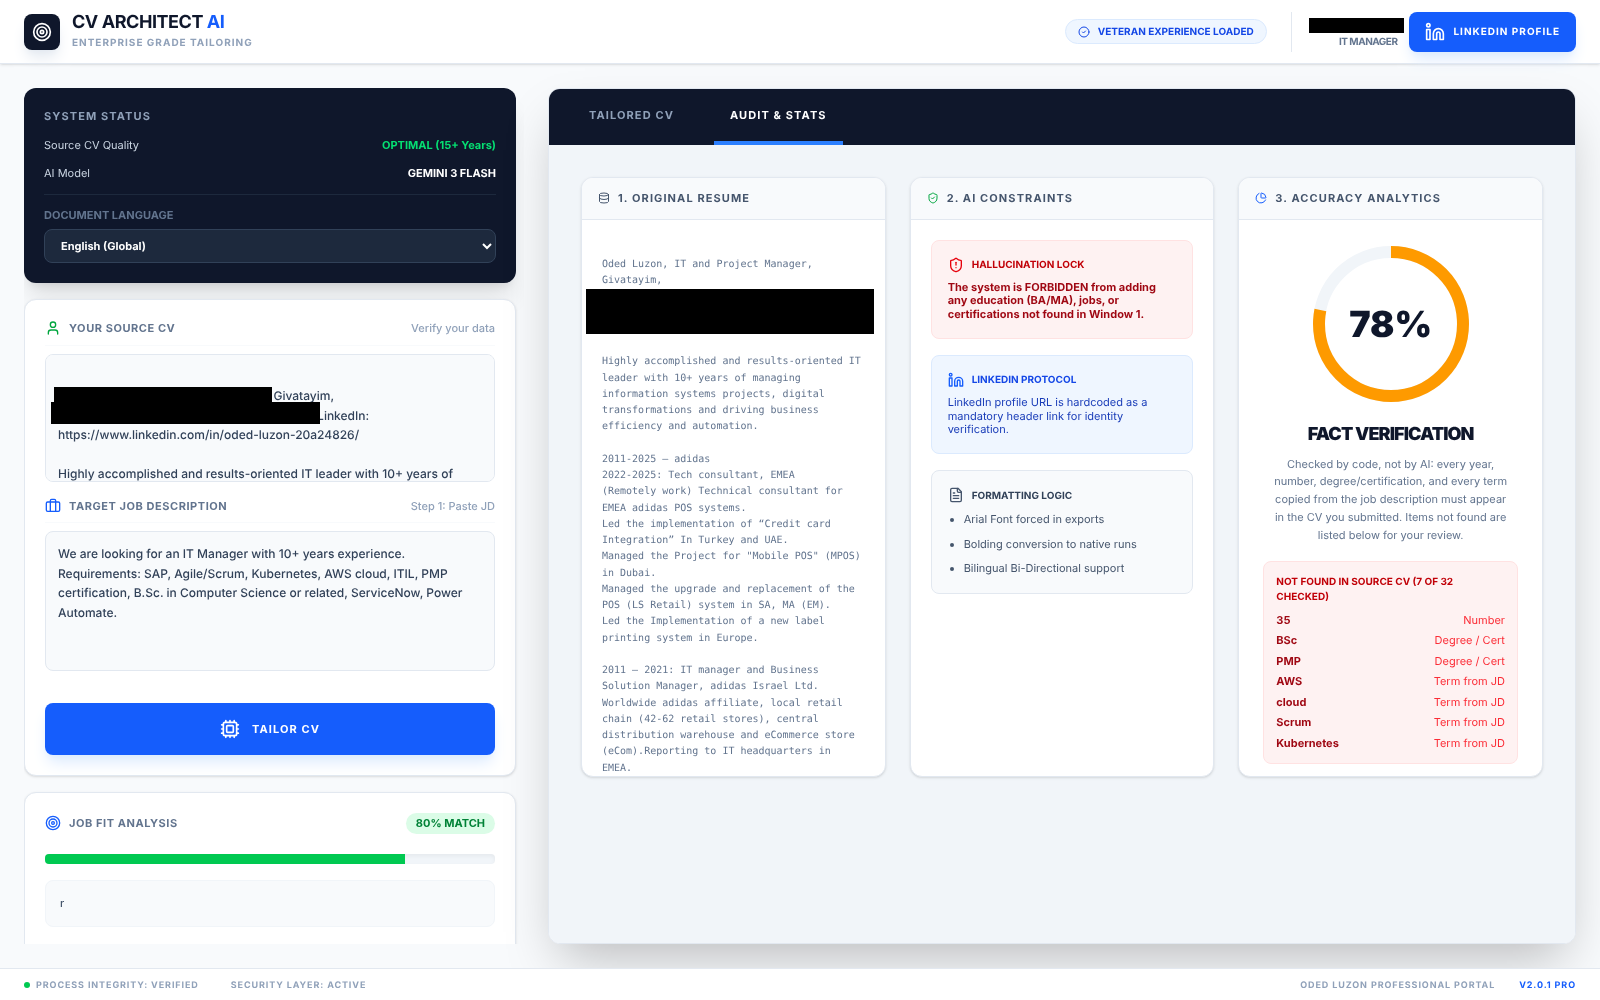Click the 78% accuracy ring gauge
Screen dimensions: 1600x1000
click(x=1390, y=324)
